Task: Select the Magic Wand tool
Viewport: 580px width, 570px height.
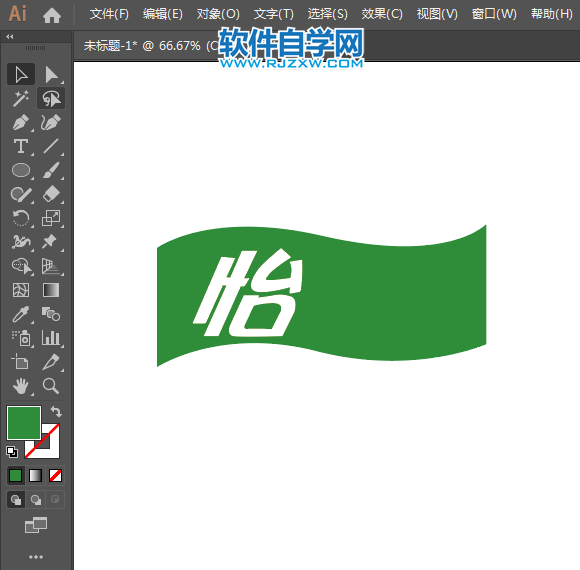Action: [21, 98]
